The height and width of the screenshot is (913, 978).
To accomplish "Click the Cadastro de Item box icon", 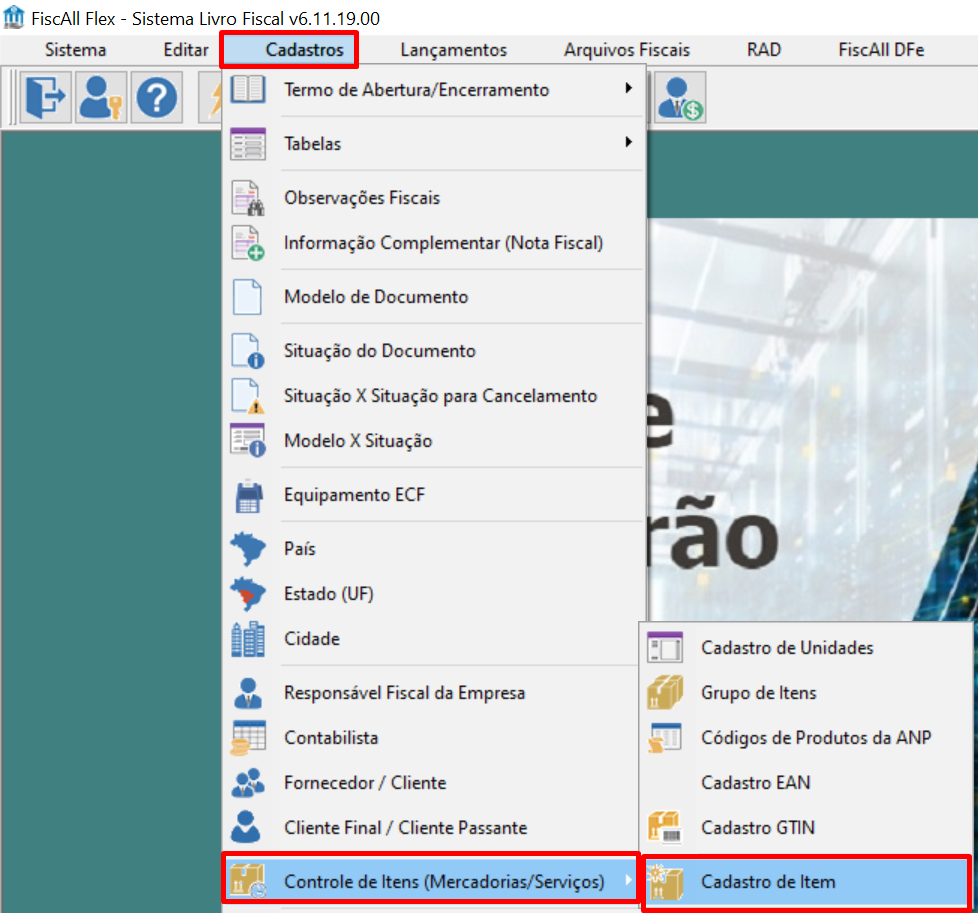I will (665, 881).
